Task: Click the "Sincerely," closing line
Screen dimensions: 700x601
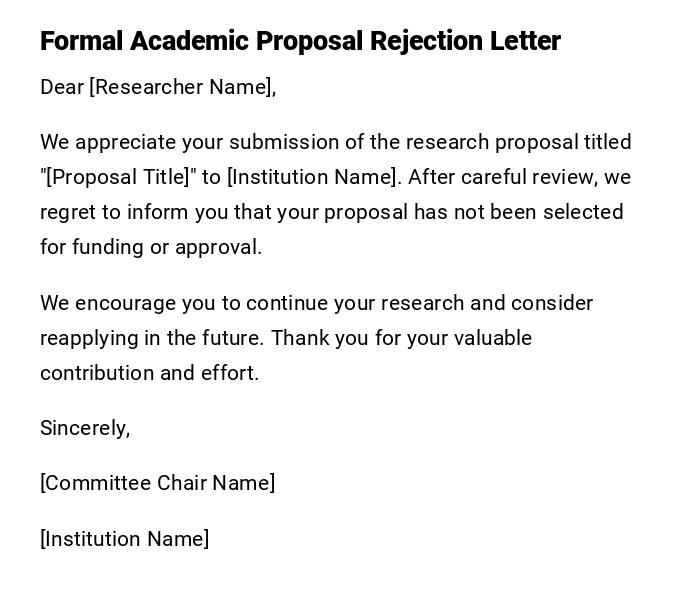Action: pos(85,428)
